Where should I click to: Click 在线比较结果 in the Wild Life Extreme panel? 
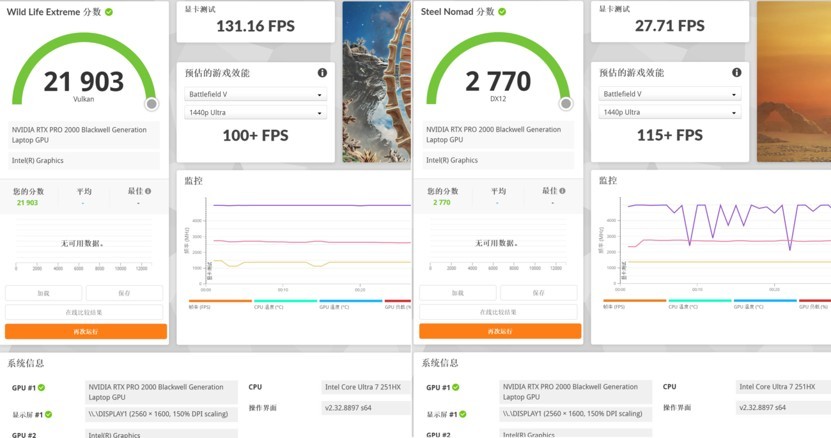[x=84, y=312]
